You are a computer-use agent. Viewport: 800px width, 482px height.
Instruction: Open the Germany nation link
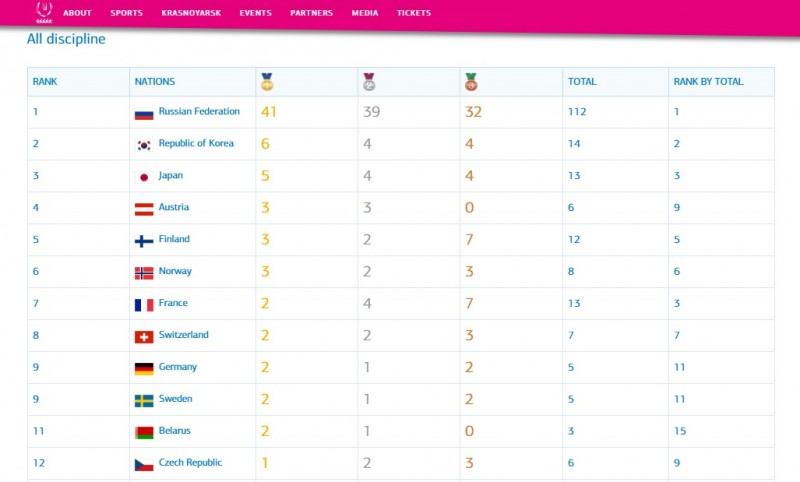click(178, 367)
